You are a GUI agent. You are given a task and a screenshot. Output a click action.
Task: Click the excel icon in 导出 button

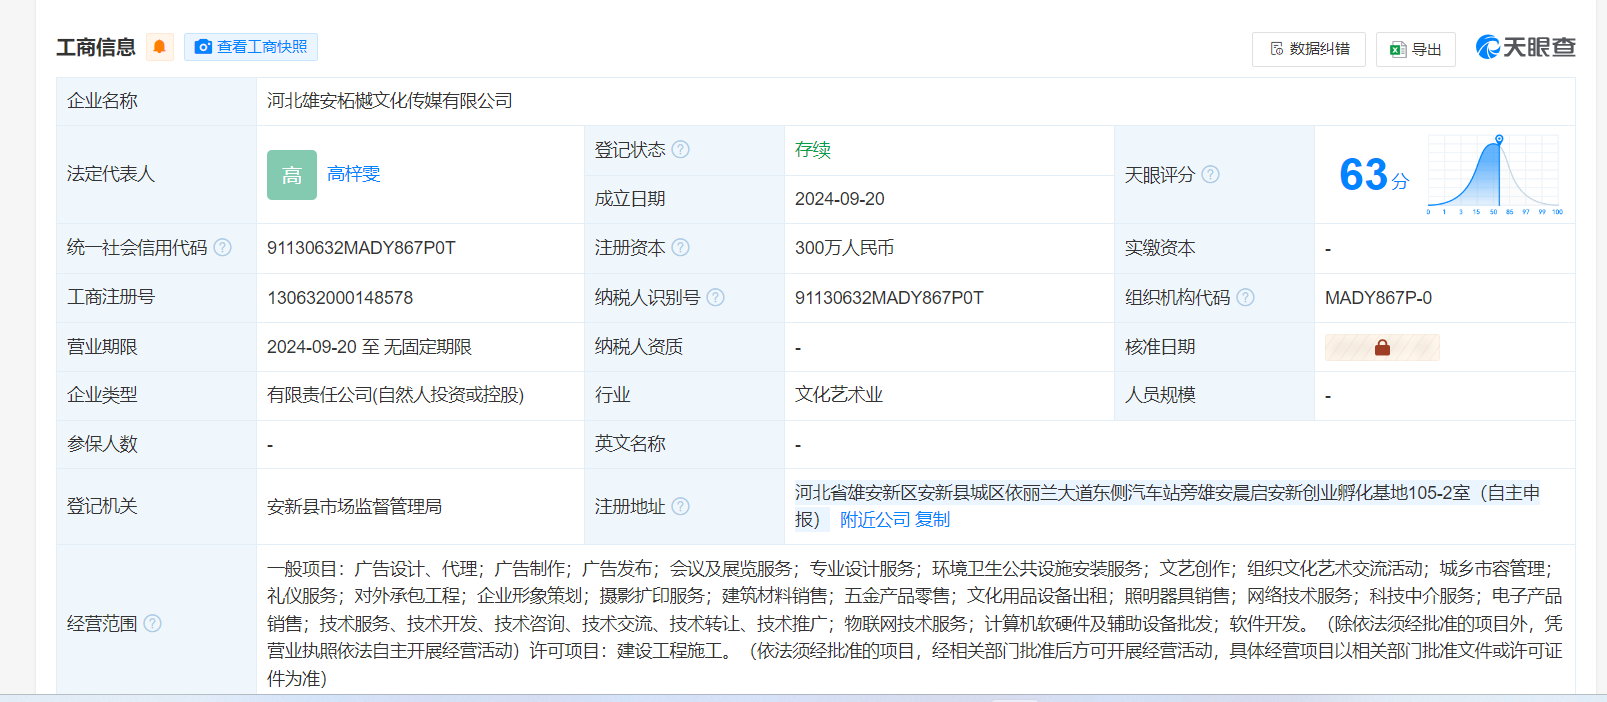(1398, 49)
